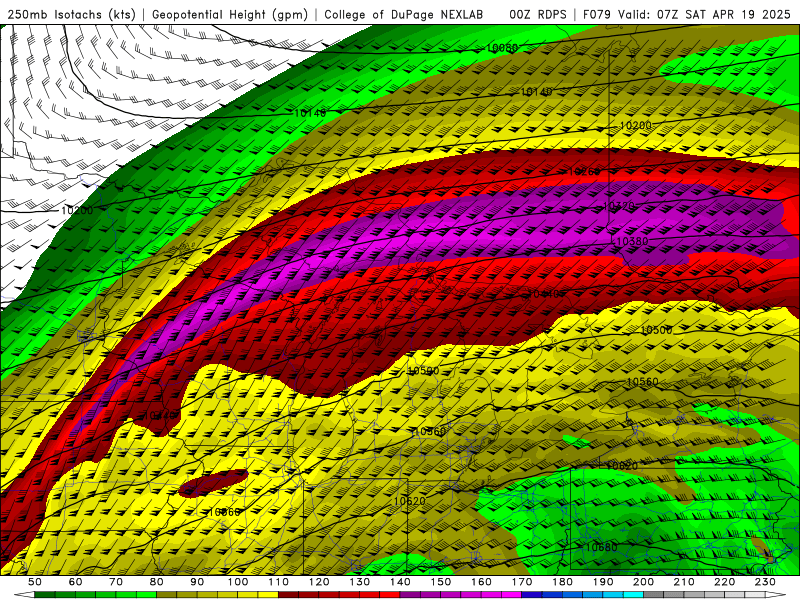
Task: Click the bright green legend segment ending at 80
Action: coord(146,595)
